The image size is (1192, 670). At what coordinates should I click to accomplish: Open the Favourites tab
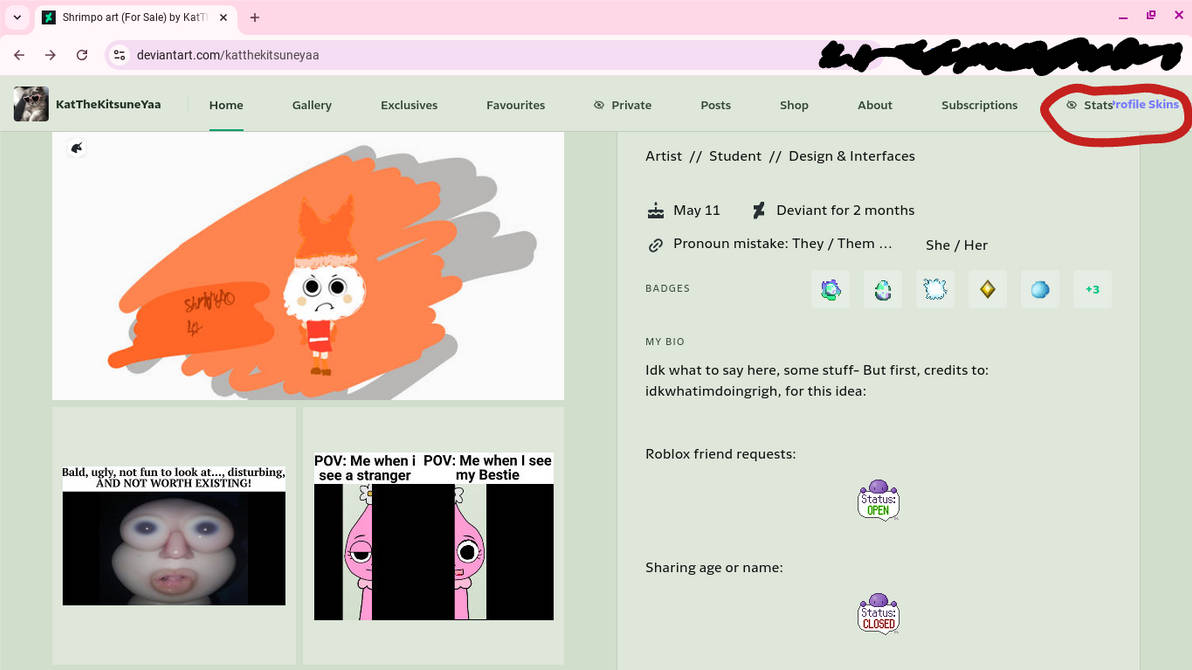(515, 105)
